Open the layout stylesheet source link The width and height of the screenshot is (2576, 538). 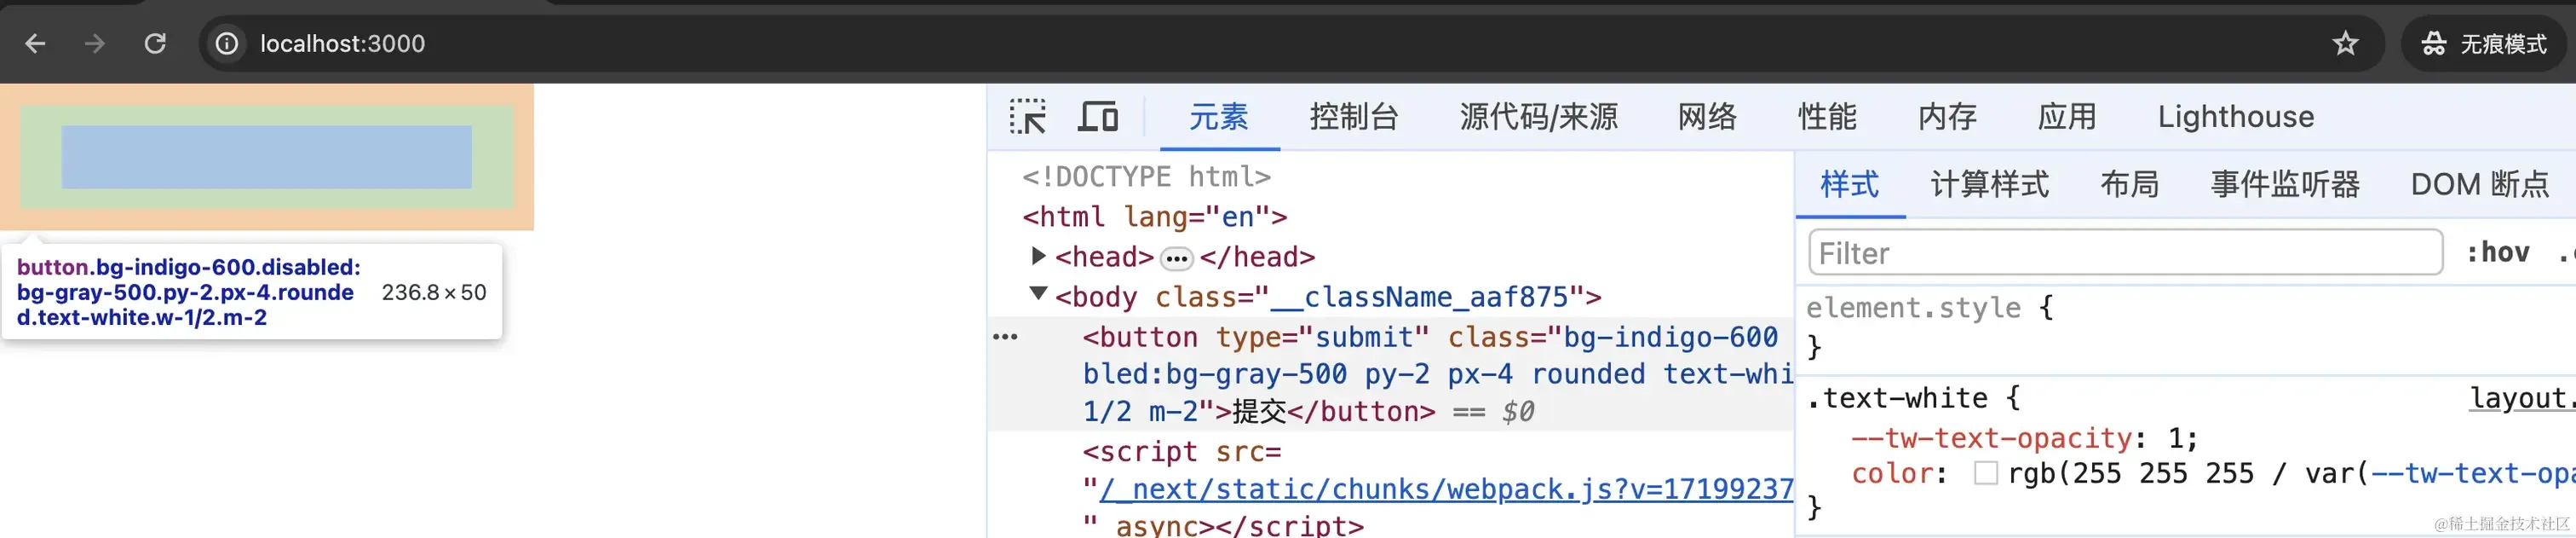pos(2522,397)
